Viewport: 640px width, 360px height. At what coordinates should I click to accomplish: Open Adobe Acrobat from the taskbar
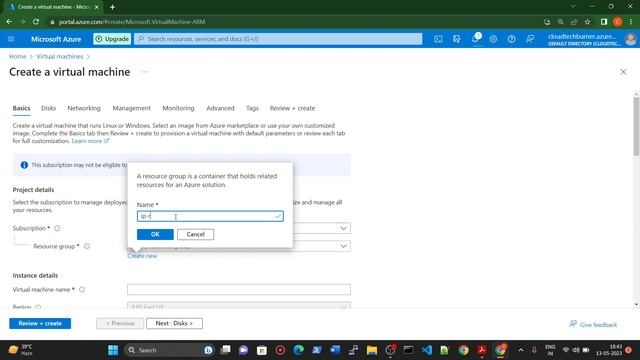tap(482, 350)
